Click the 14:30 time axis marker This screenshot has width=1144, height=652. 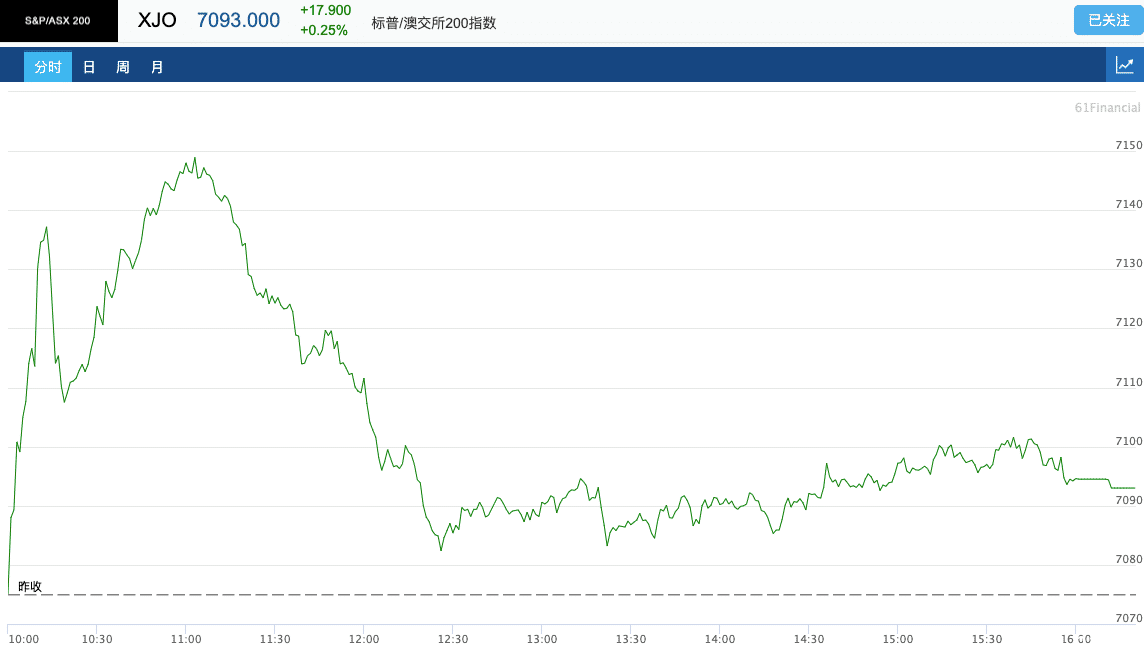808,639
